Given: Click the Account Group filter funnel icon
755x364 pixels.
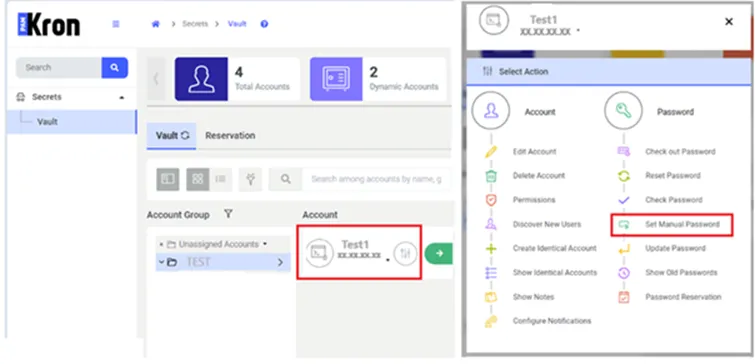Looking at the screenshot, I should (228, 214).
